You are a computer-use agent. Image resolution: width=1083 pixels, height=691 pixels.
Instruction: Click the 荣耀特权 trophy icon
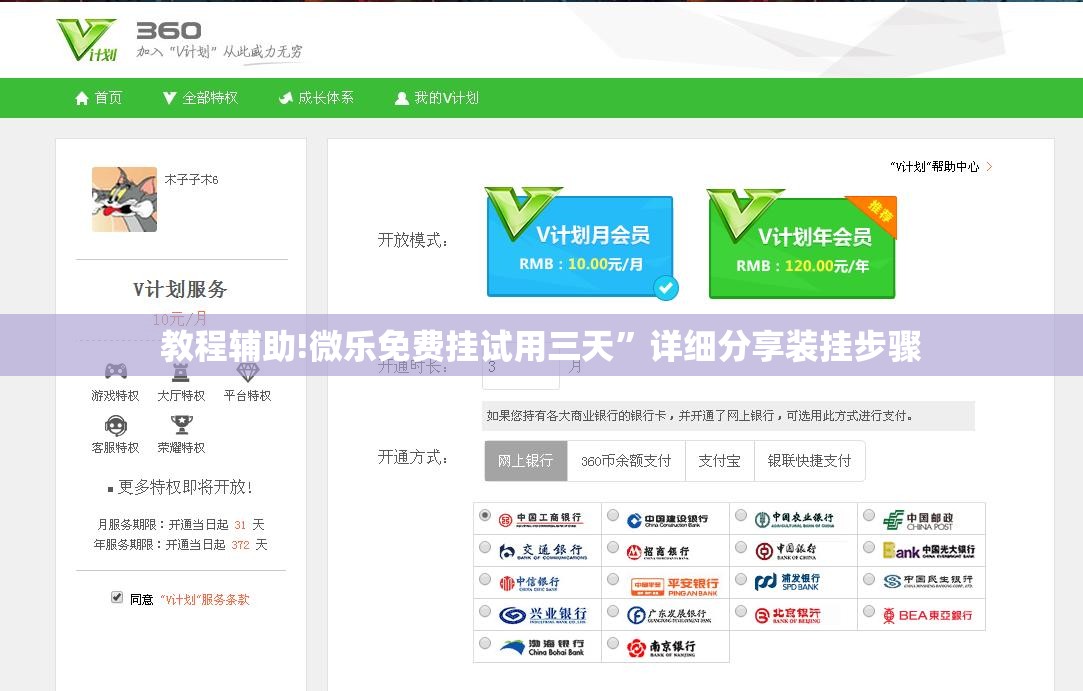click(x=181, y=424)
